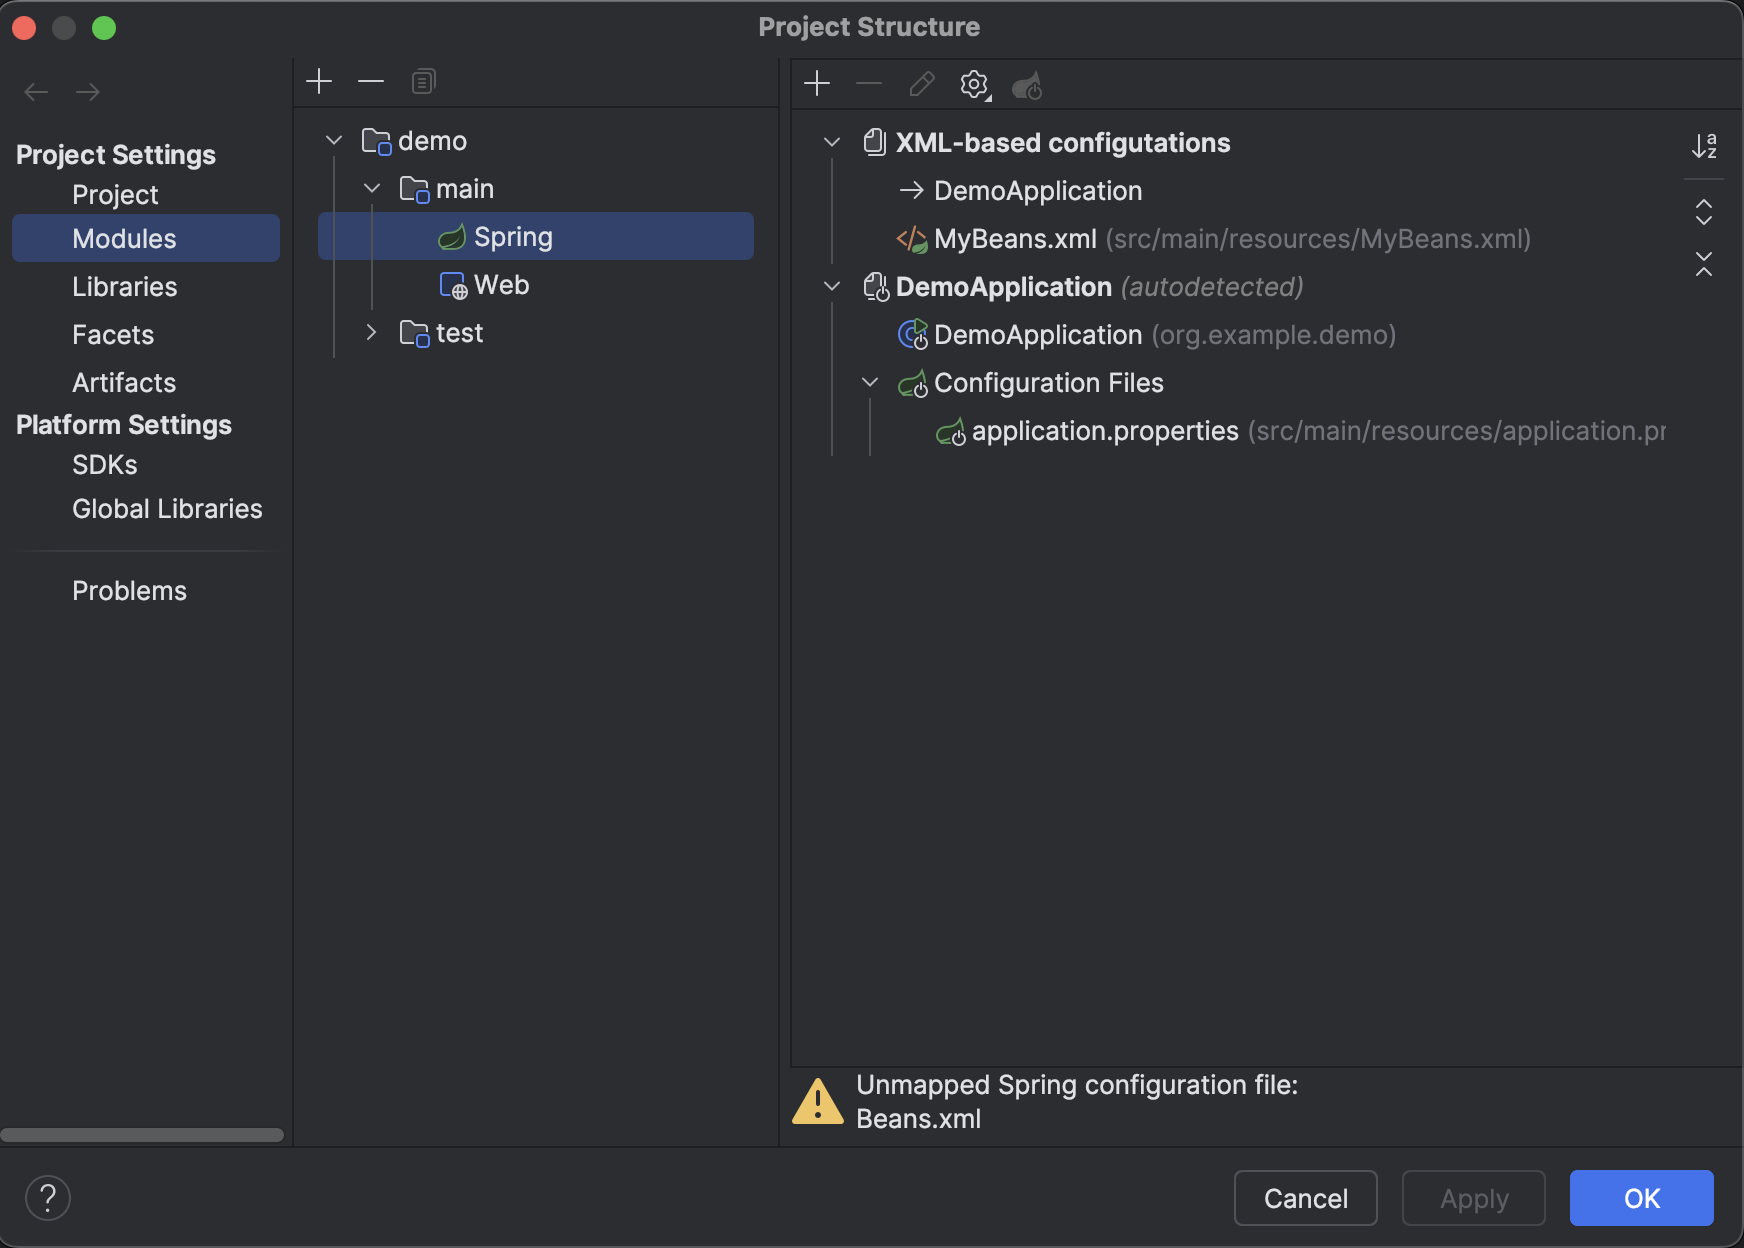The height and width of the screenshot is (1248, 1744).
Task: Select the Web facet in module tree
Action: tap(501, 285)
